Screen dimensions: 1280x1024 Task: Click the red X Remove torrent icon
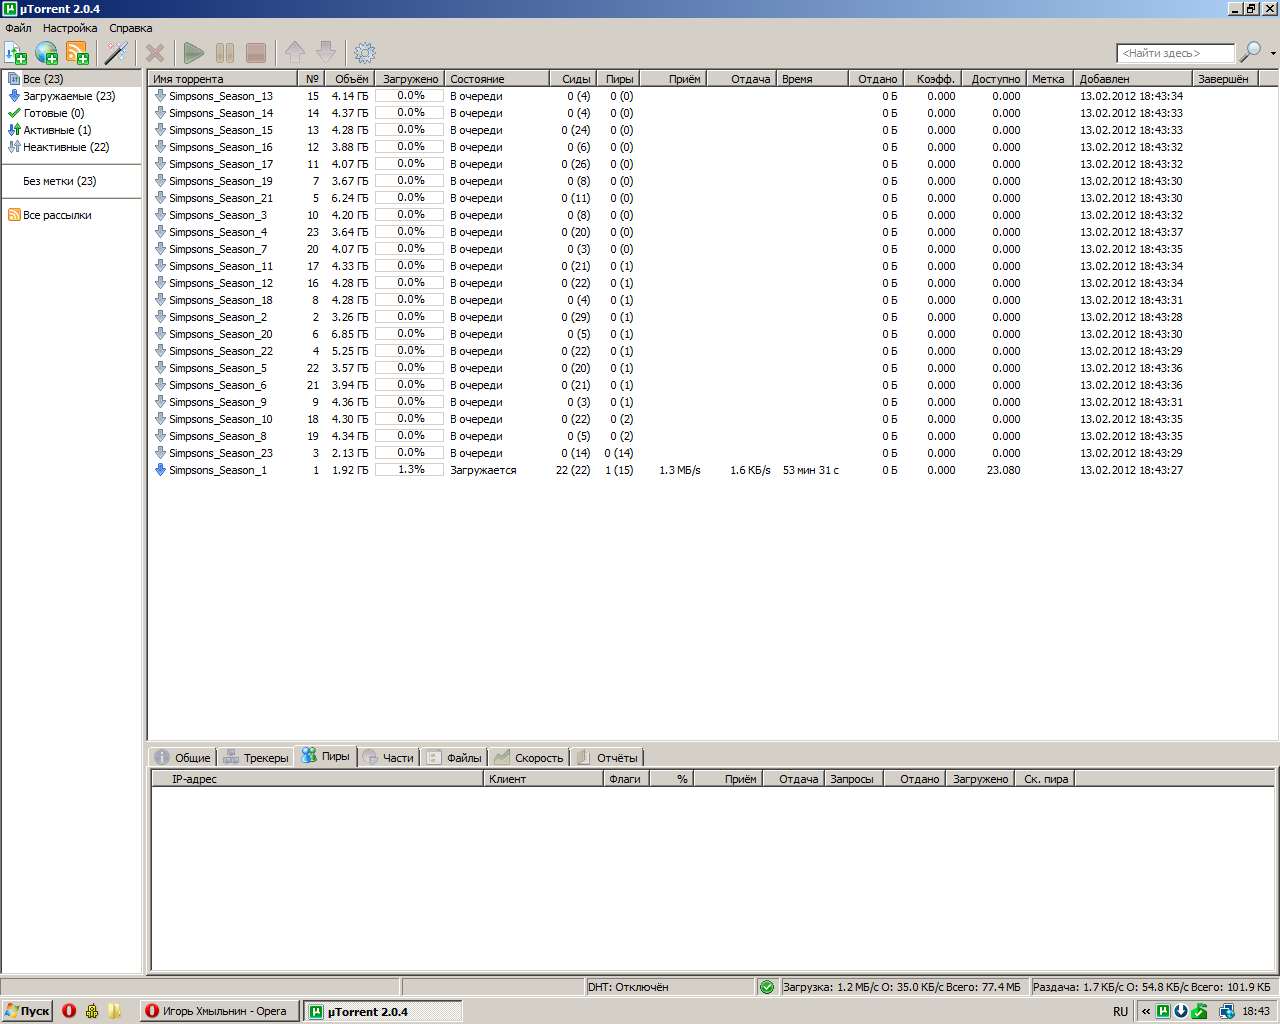click(155, 52)
